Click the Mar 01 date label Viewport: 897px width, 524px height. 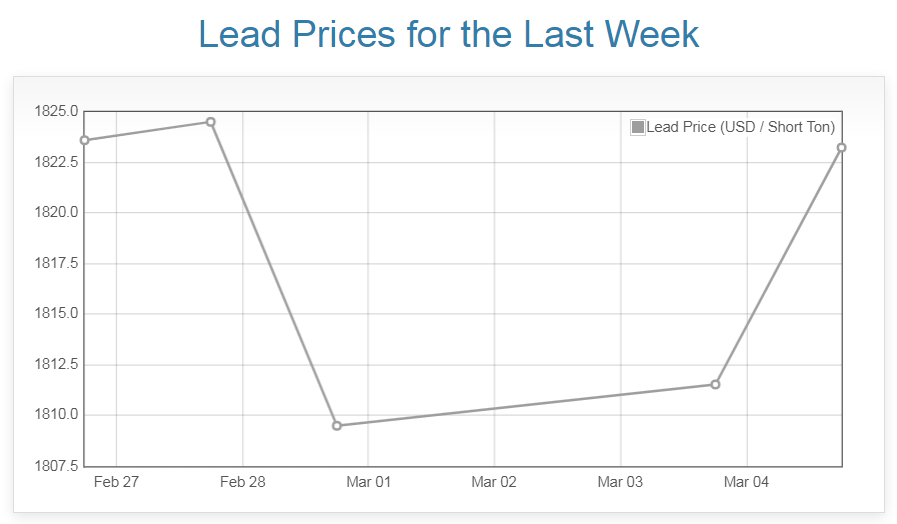(368, 482)
